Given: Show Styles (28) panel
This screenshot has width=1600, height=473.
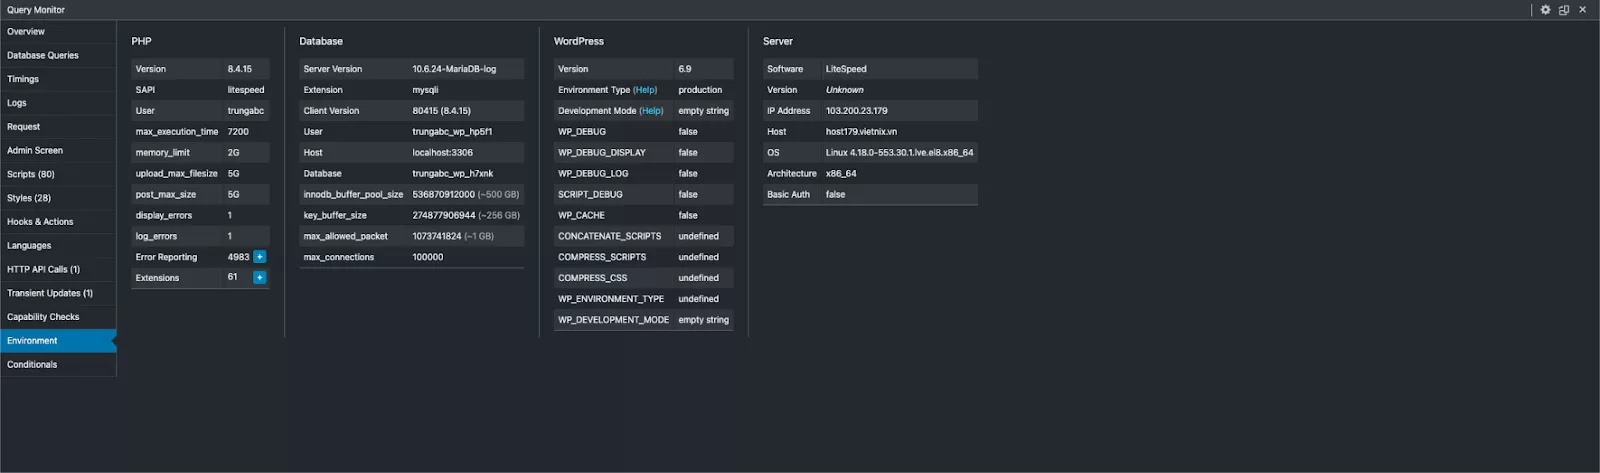Looking at the screenshot, I should [x=58, y=198].
